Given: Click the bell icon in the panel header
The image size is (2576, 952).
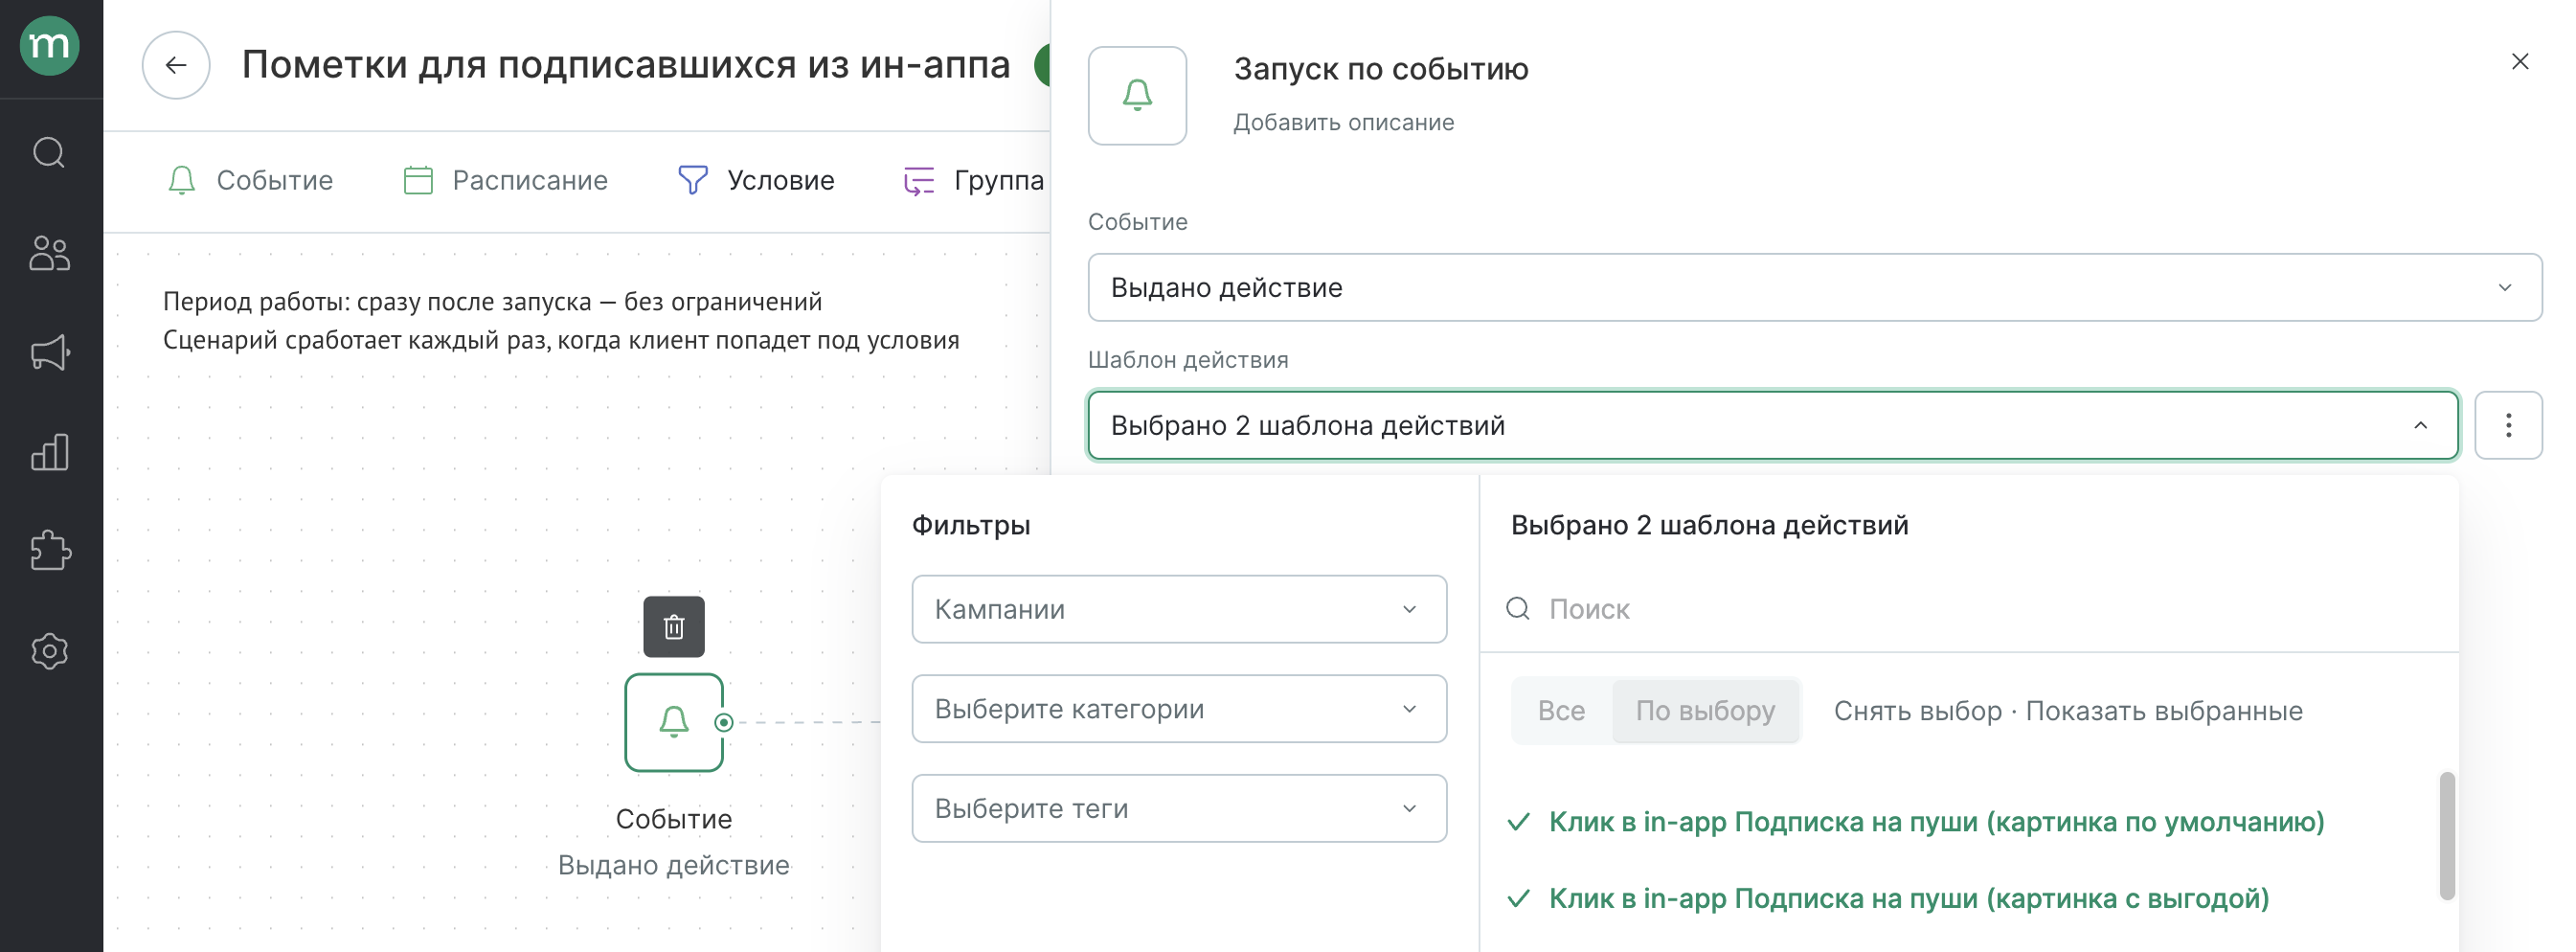Looking at the screenshot, I should point(1137,96).
